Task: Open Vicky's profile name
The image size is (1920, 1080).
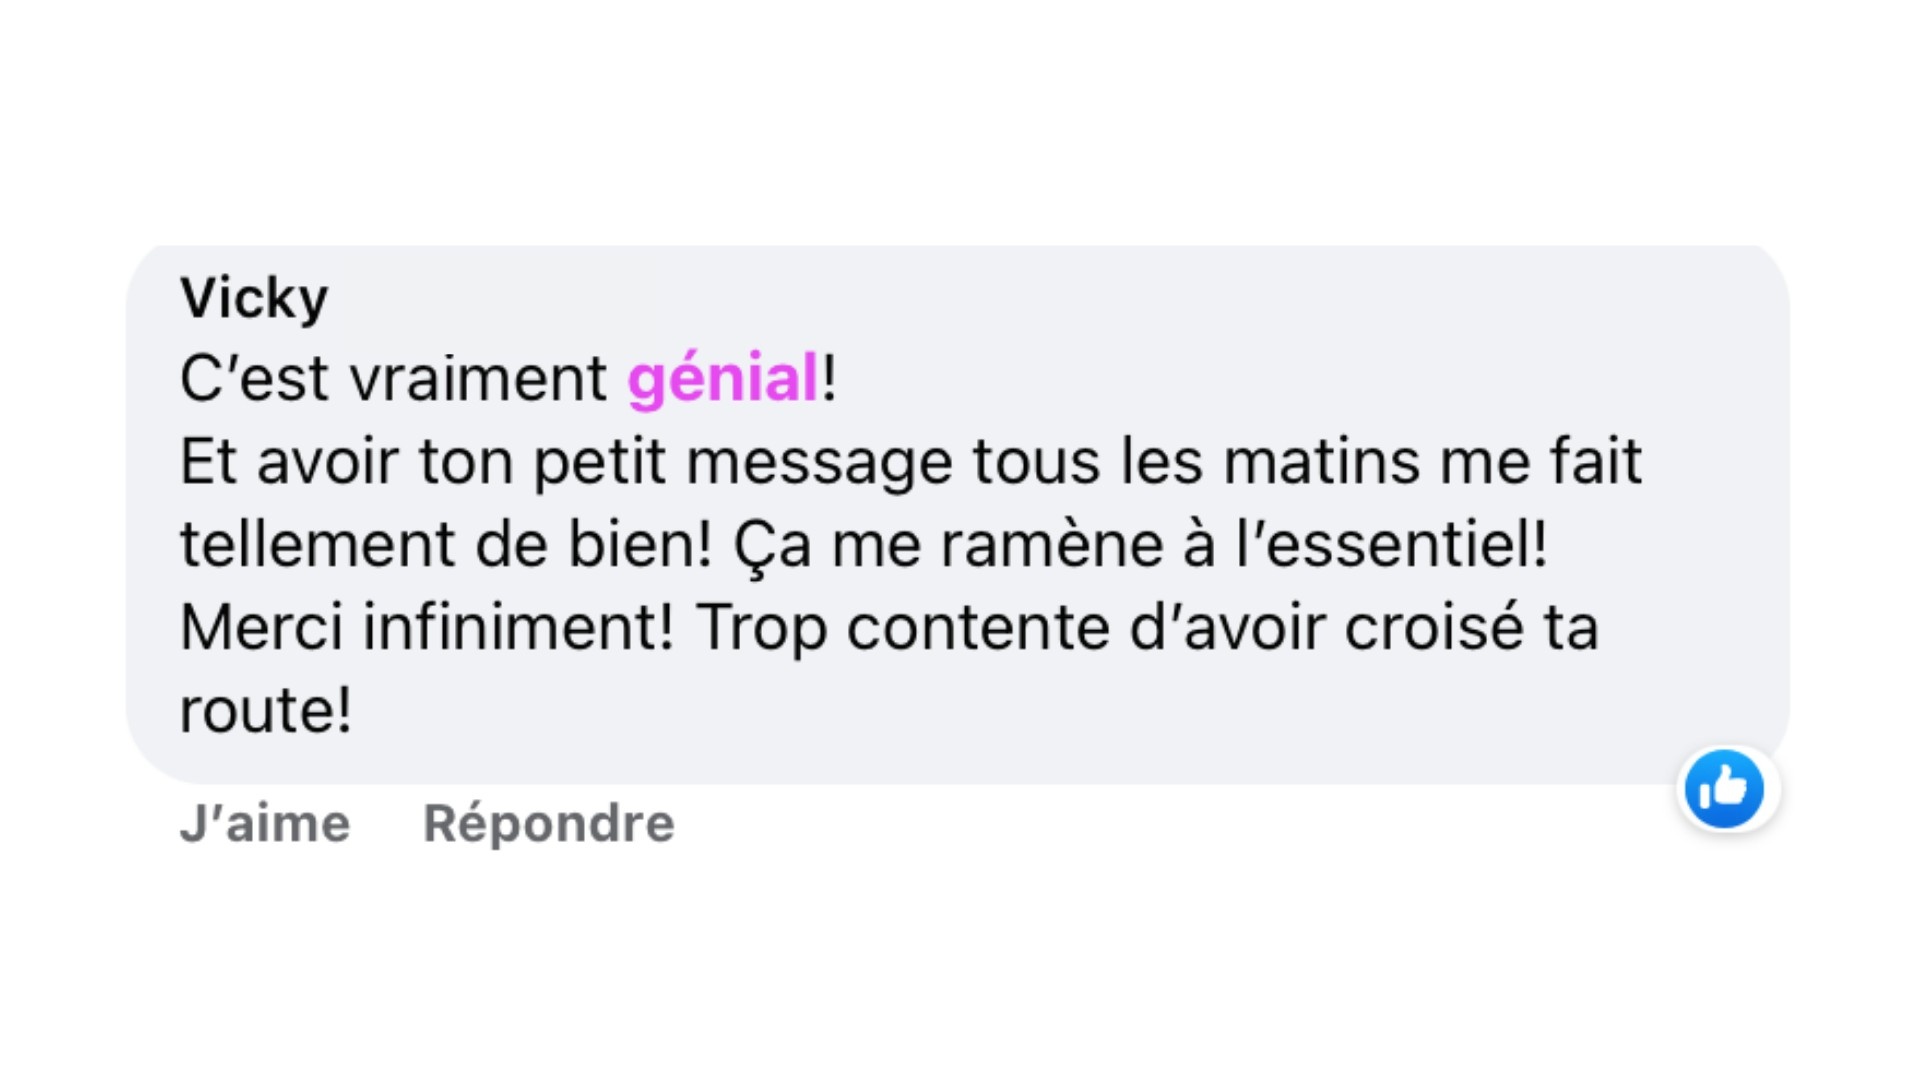Action: (254, 298)
